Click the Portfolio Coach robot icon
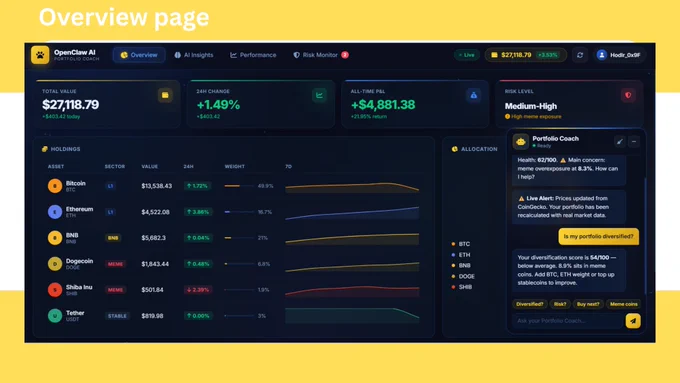The image size is (680, 383). [521, 141]
